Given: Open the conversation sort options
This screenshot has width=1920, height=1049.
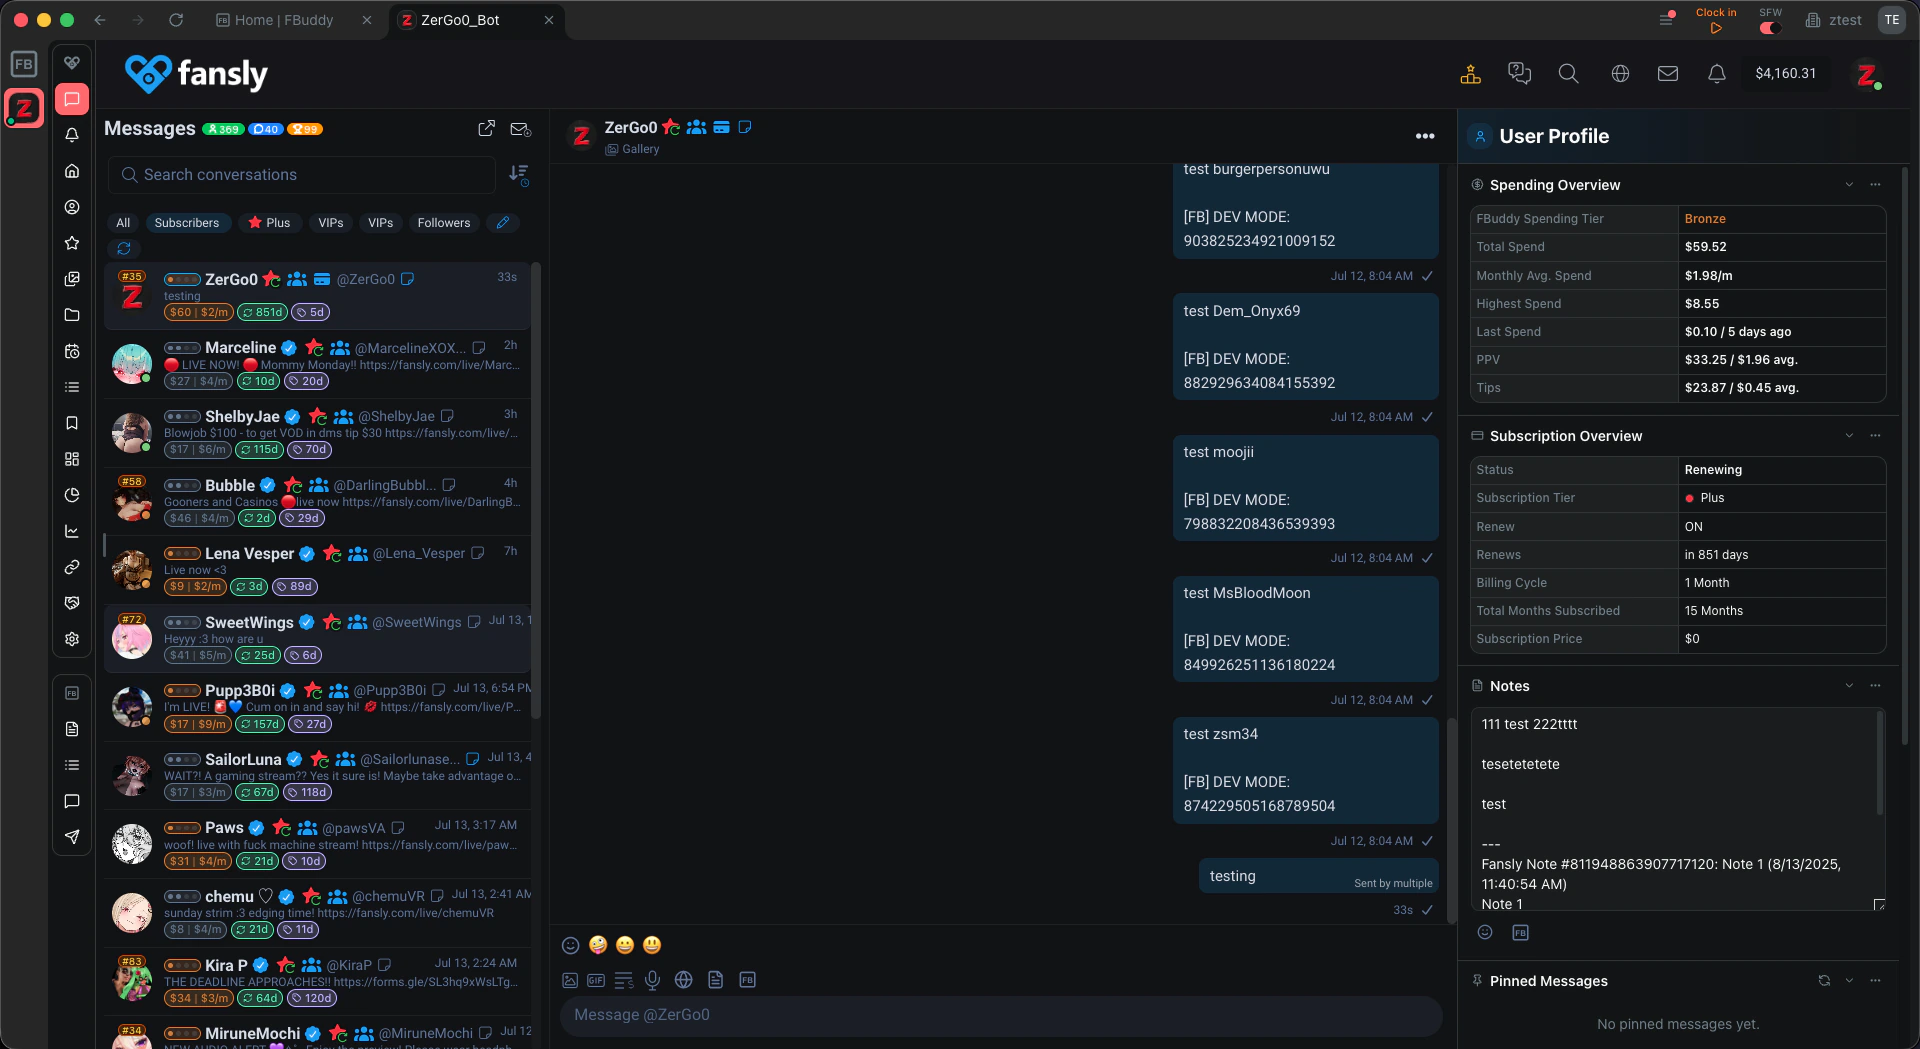Looking at the screenshot, I should pos(518,174).
